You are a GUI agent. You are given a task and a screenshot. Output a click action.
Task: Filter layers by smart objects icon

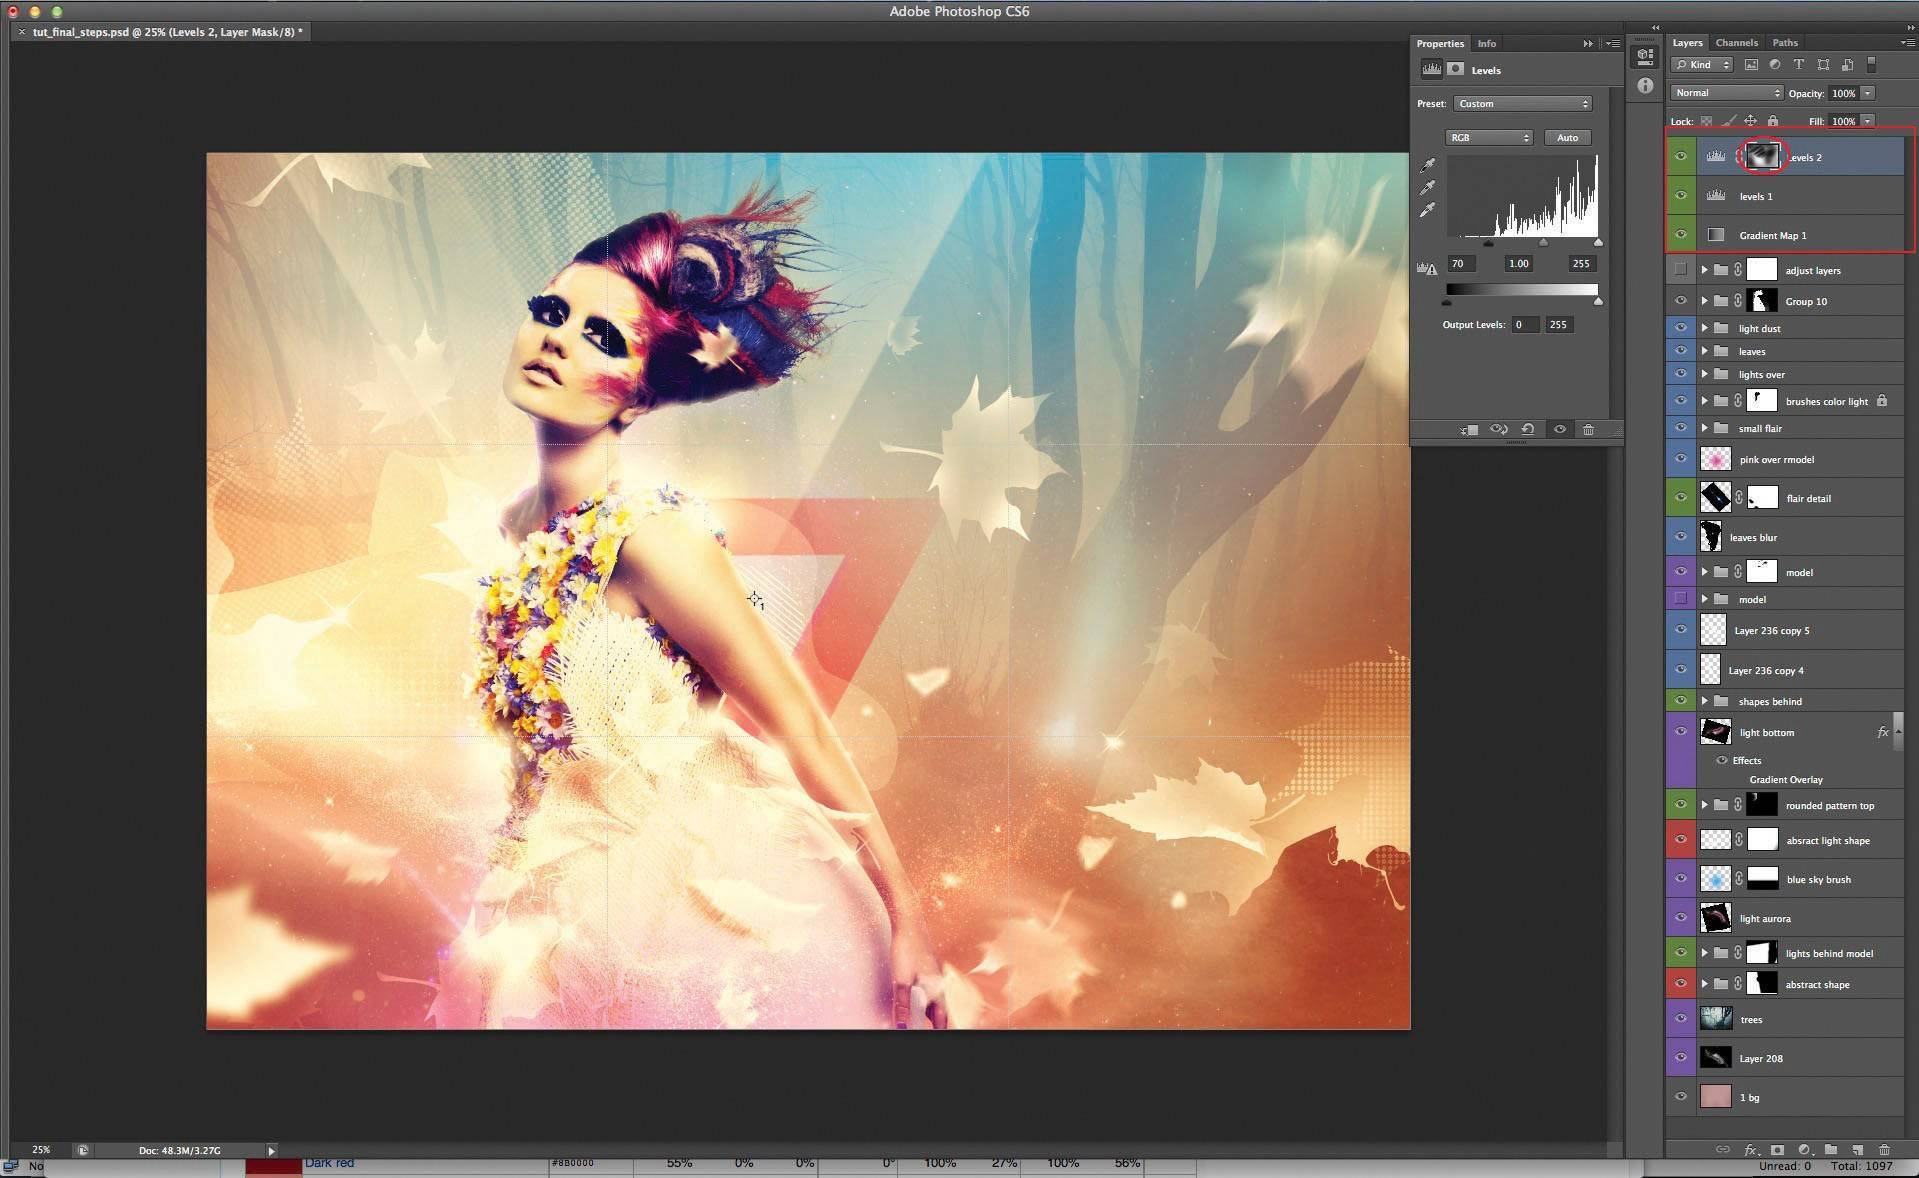pos(1847,65)
